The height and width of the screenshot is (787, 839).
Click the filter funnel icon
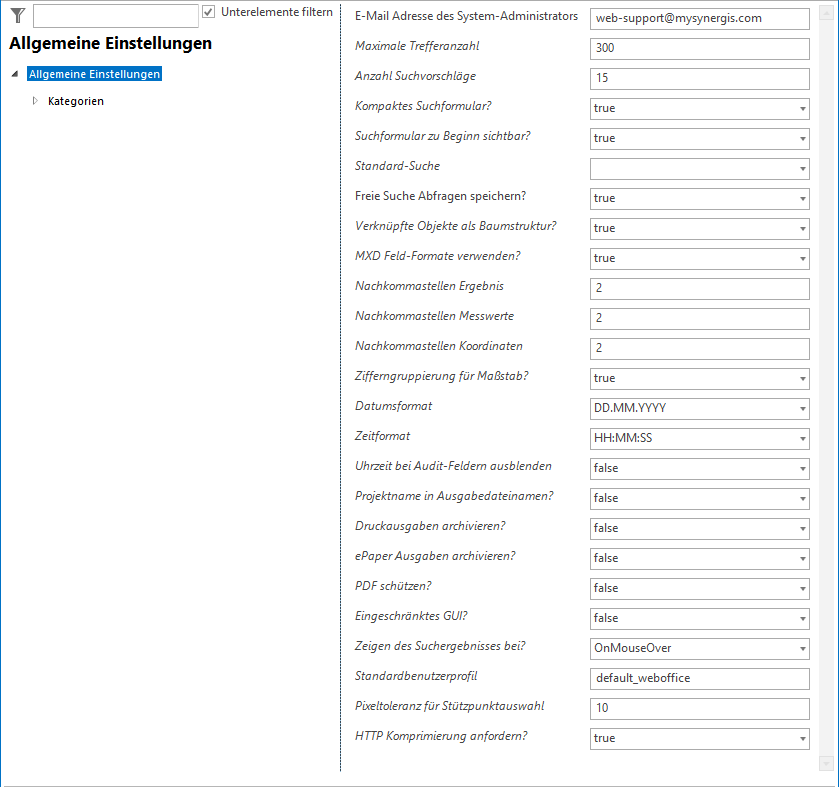[17, 15]
